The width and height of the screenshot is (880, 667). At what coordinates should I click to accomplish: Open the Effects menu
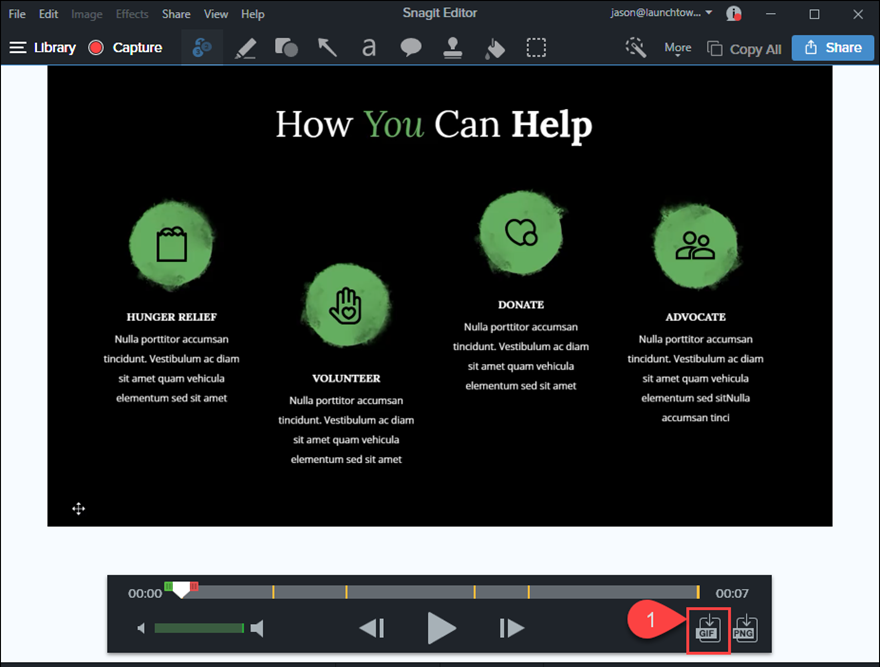click(x=132, y=13)
